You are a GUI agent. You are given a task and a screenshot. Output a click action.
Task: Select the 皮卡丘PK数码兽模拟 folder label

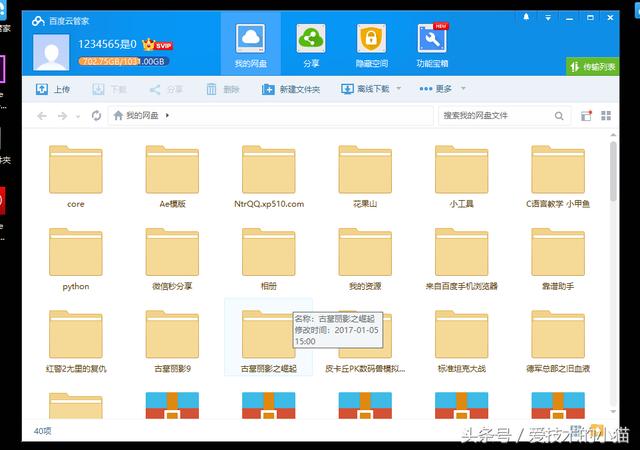tap(365, 369)
